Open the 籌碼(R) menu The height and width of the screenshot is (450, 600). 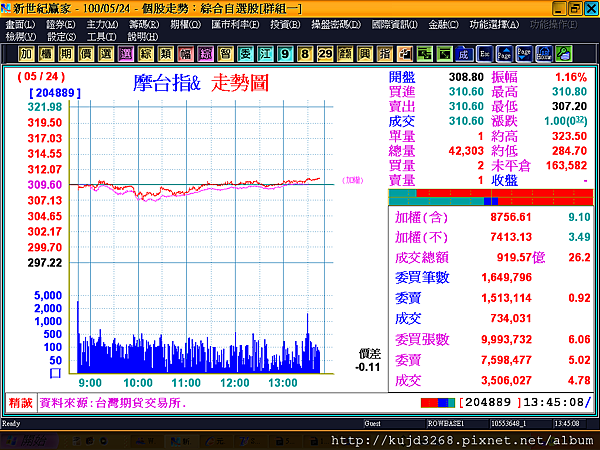(144, 25)
